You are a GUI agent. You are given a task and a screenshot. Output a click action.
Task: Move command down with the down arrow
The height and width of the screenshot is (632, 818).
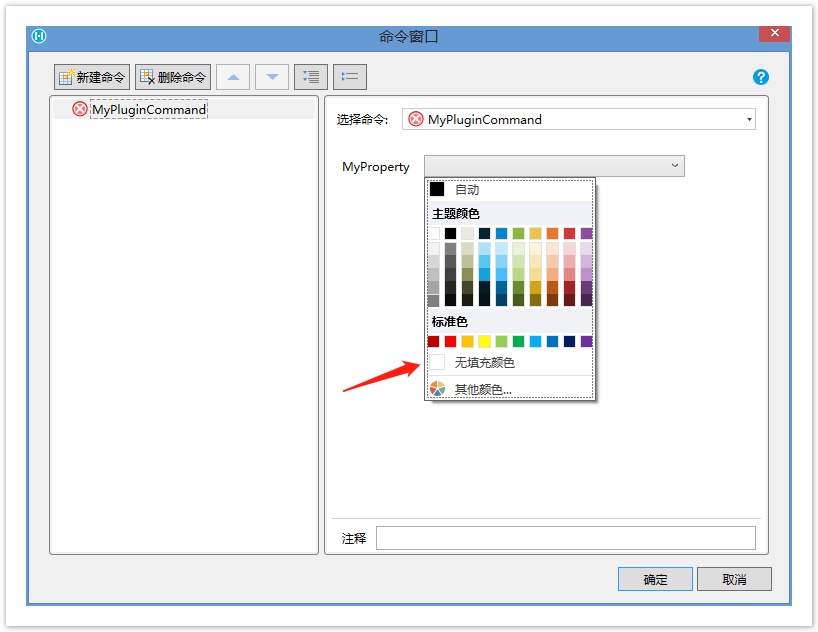click(x=272, y=77)
